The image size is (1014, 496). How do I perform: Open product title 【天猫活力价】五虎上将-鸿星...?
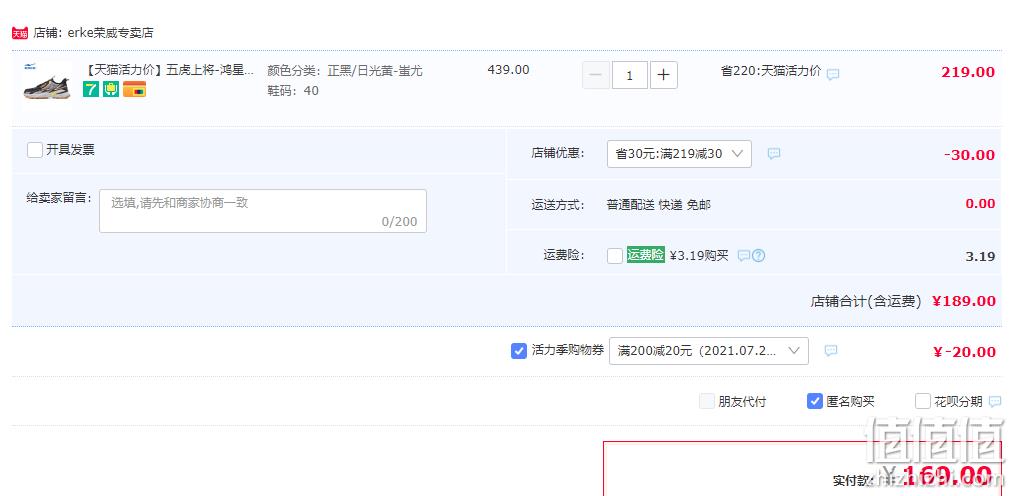tap(169, 70)
